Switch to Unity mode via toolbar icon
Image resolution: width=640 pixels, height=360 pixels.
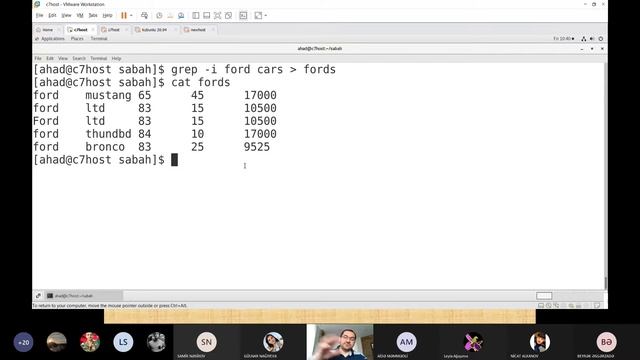pos(229,16)
